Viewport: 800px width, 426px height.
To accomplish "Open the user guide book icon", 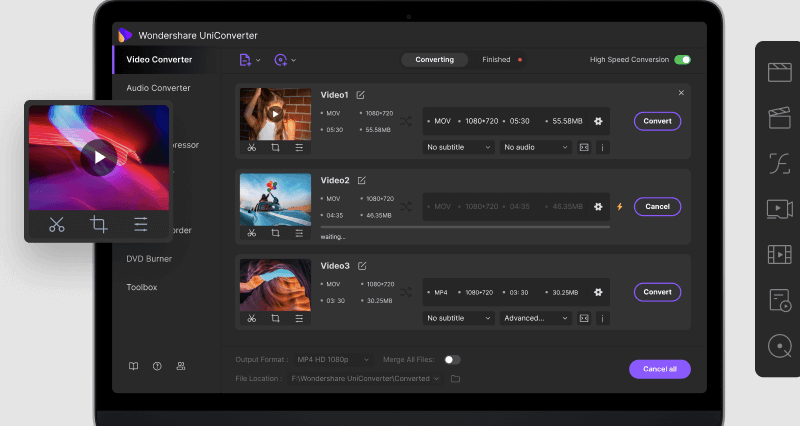I will click(x=133, y=366).
